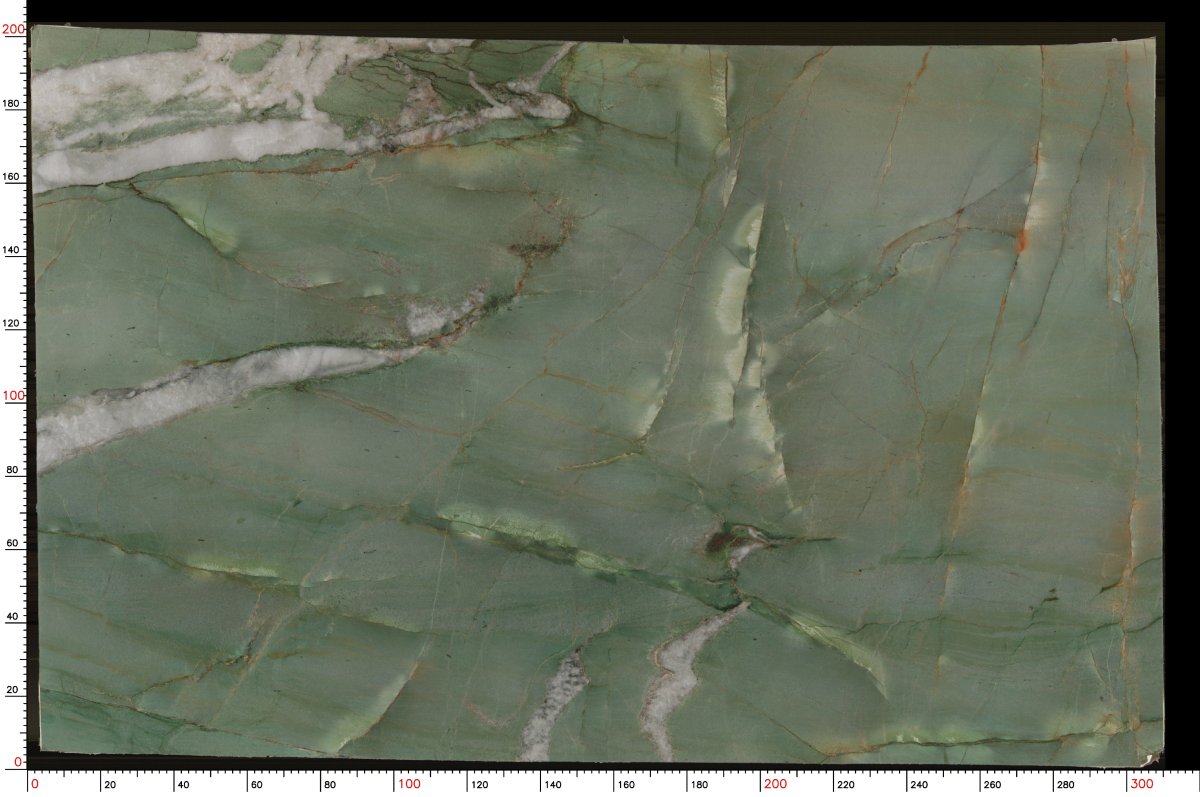Viewport: 1200px width, 797px height.
Task: Pick the 180 mark on the horizontal ruler
Action: coord(702,786)
